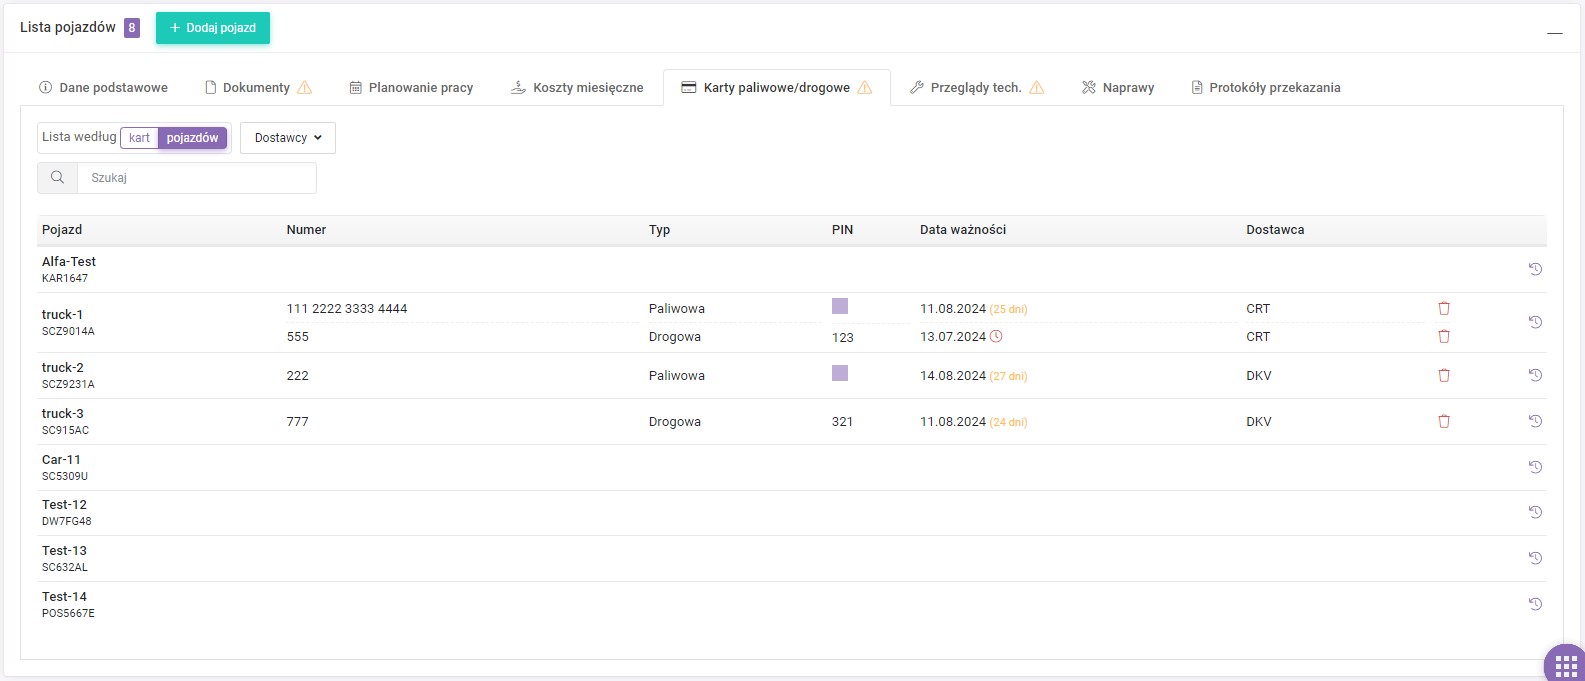Click the Dostawca column header
This screenshot has height=681, width=1585.
1275,229
